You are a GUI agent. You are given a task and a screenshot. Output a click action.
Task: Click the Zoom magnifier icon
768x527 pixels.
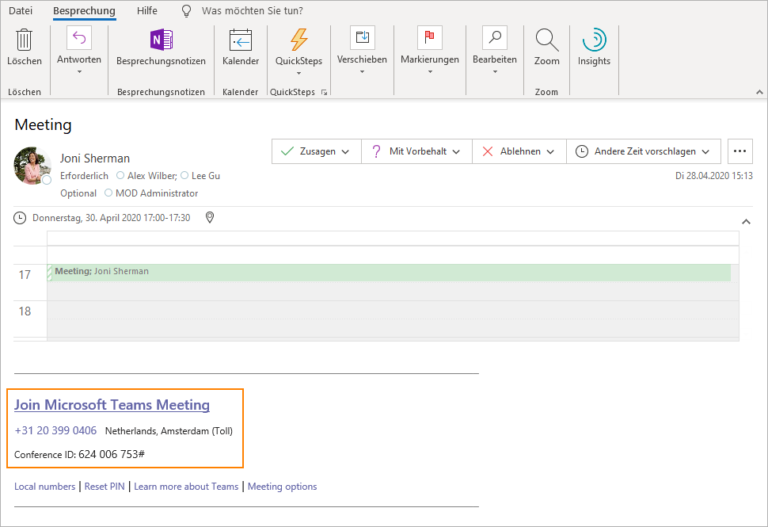pos(547,40)
